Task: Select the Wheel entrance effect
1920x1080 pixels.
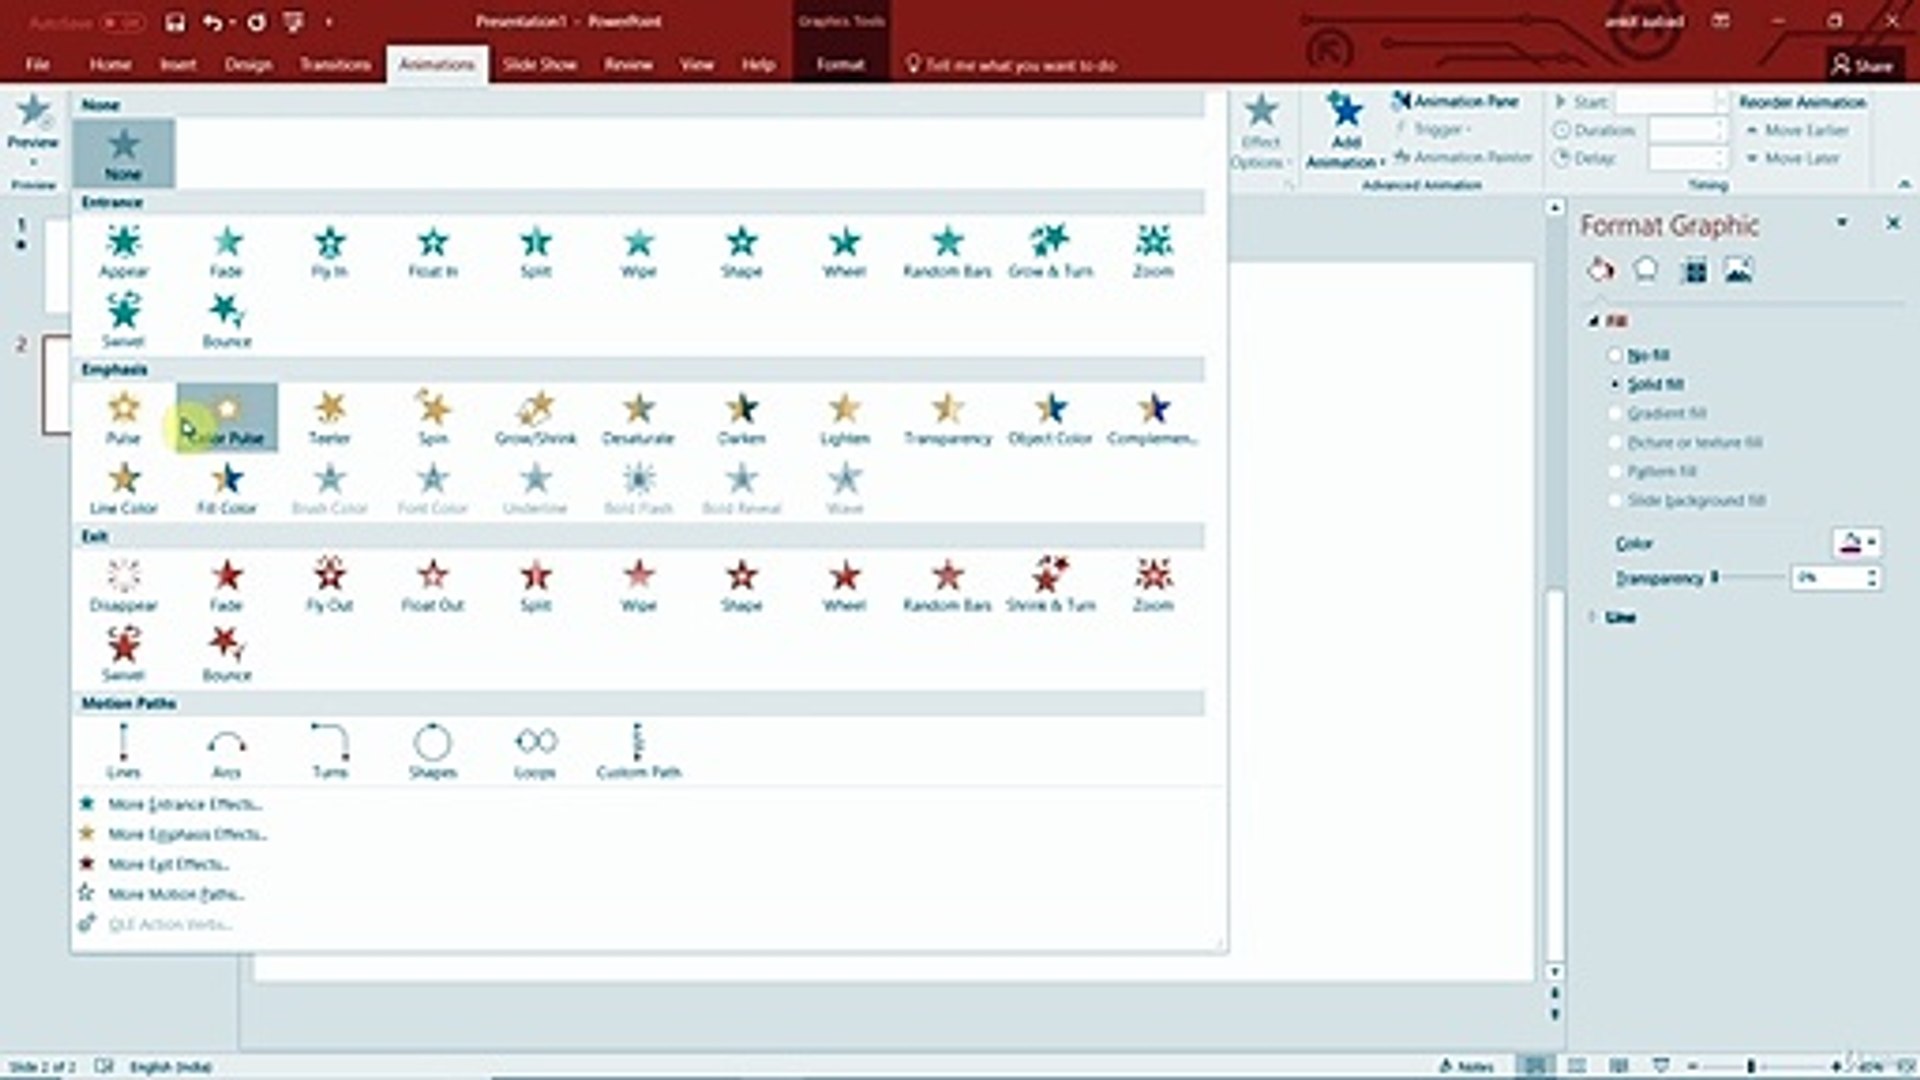Action: [x=844, y=251]
